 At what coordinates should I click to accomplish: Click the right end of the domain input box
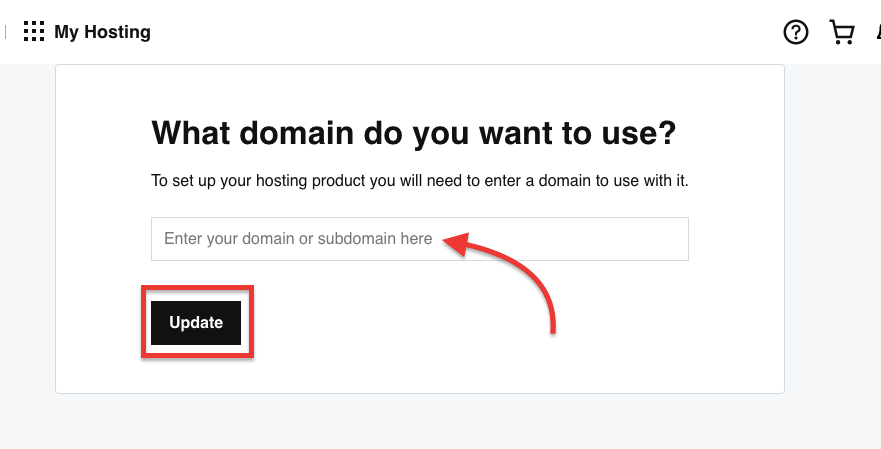[x=670, y=239]
